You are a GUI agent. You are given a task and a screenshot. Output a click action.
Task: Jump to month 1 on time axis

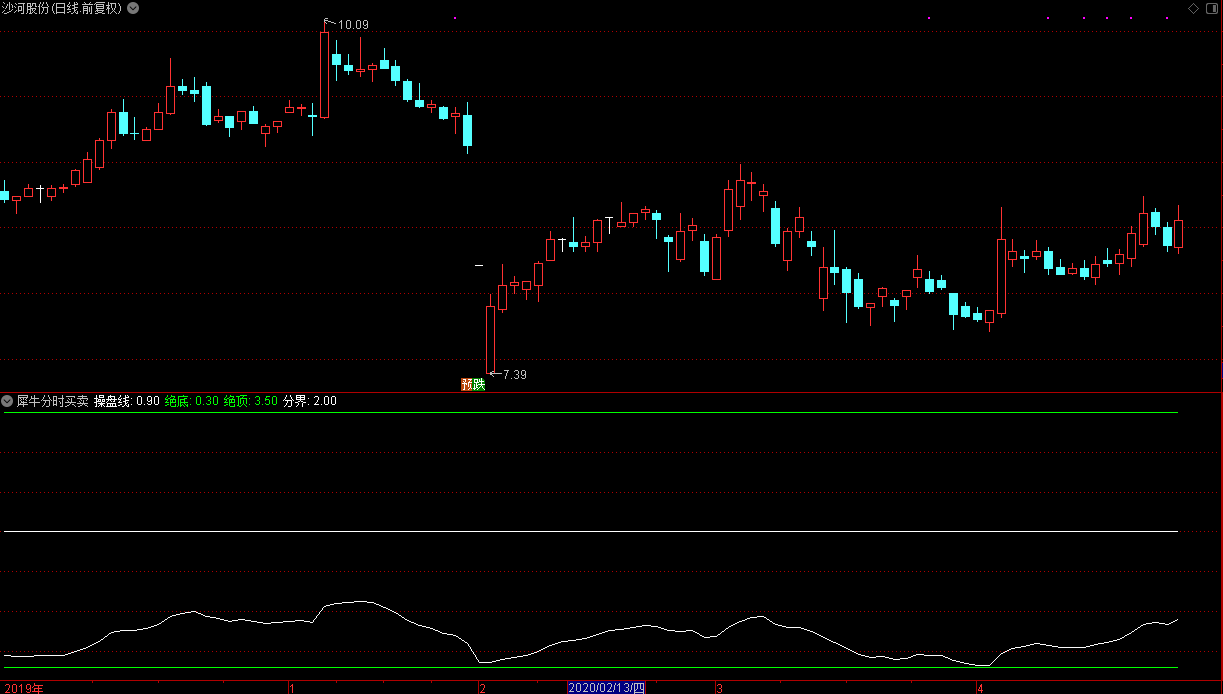[x=291, y=688]
